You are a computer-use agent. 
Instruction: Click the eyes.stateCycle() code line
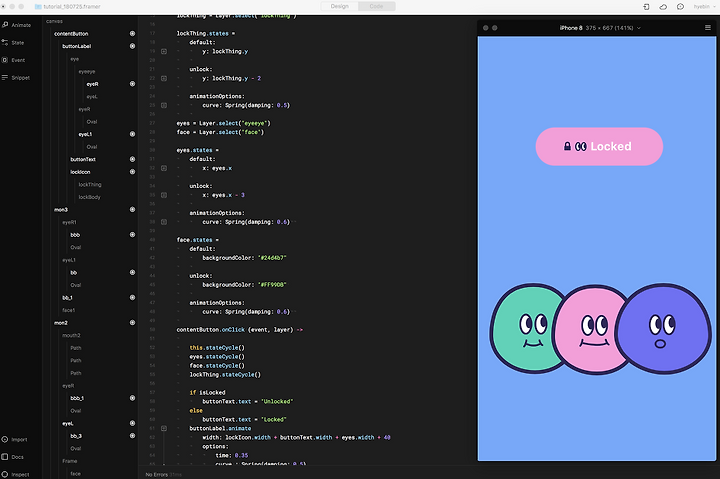(x=217, y=357)
